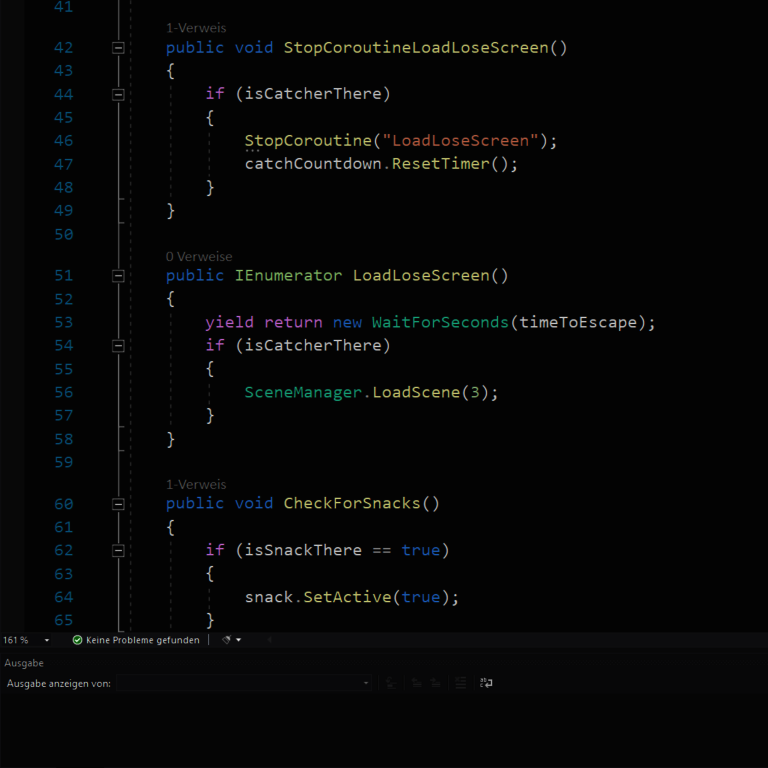
Task: Open 1-Verweis link above StopCoroutineLoadLoseScreen
Action: 196,28
